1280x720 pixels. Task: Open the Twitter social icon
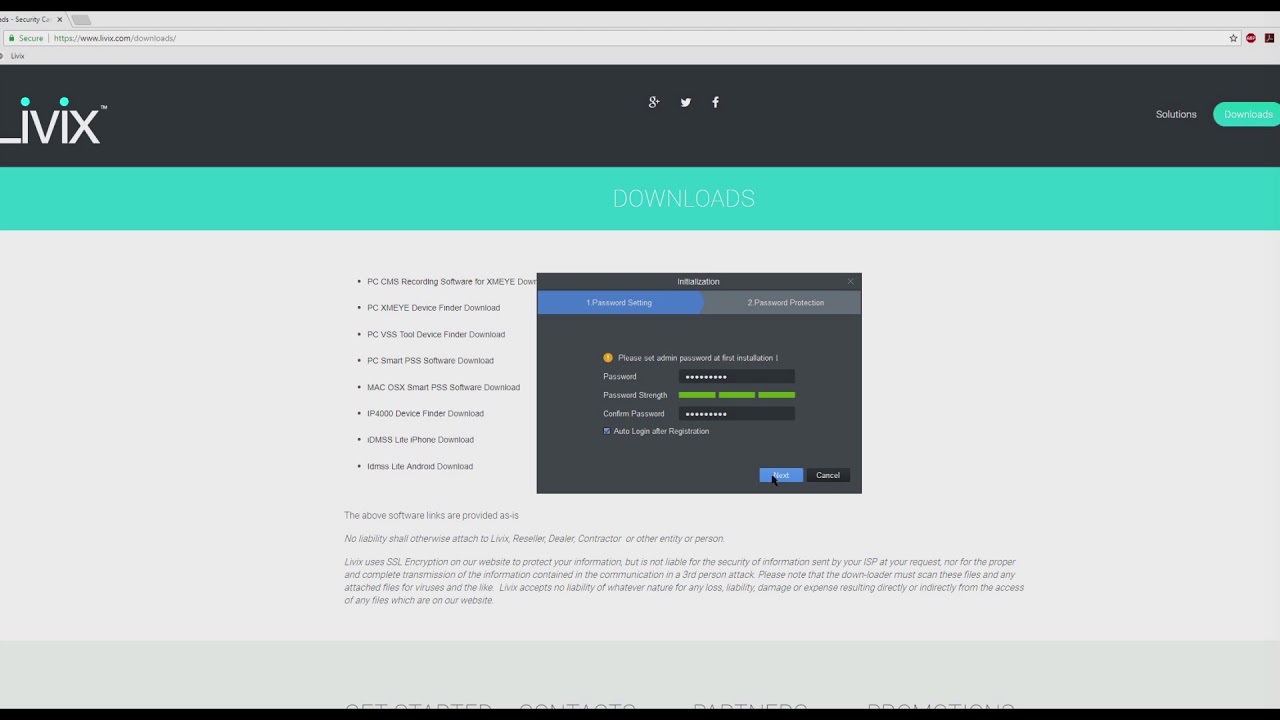click(x=685, y=102)
